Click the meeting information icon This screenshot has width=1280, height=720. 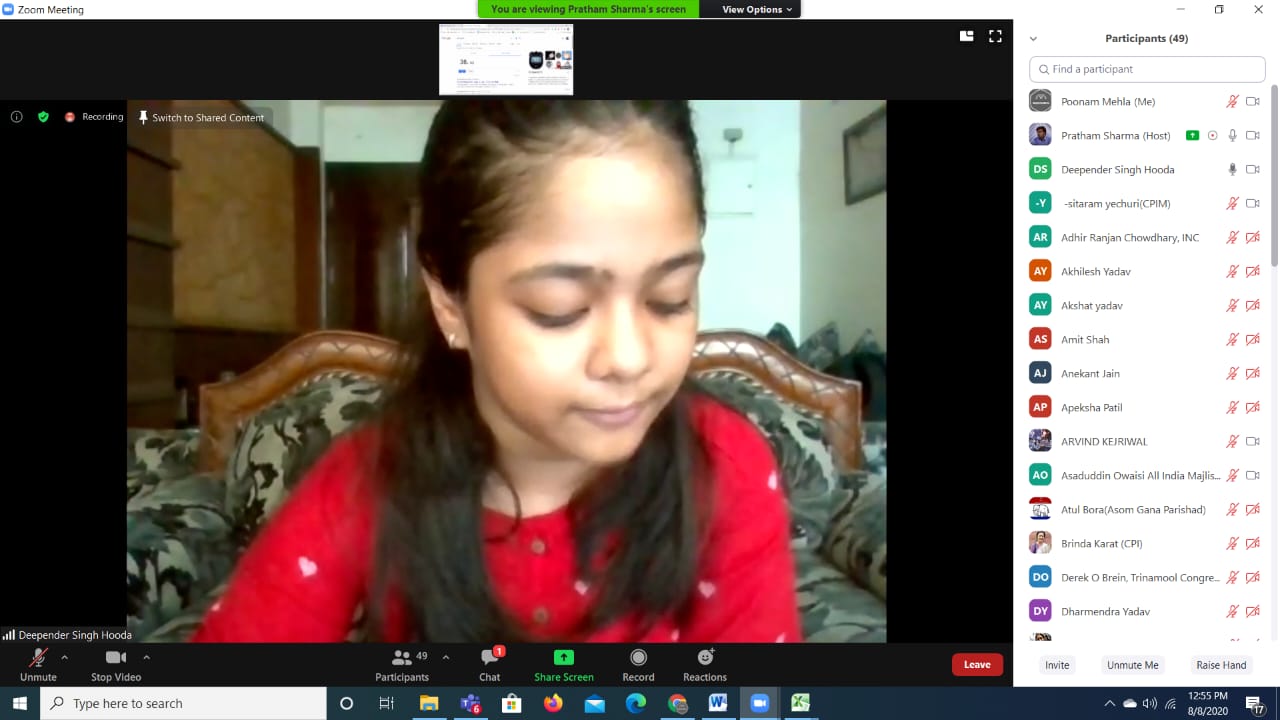(x=17, y=117)
